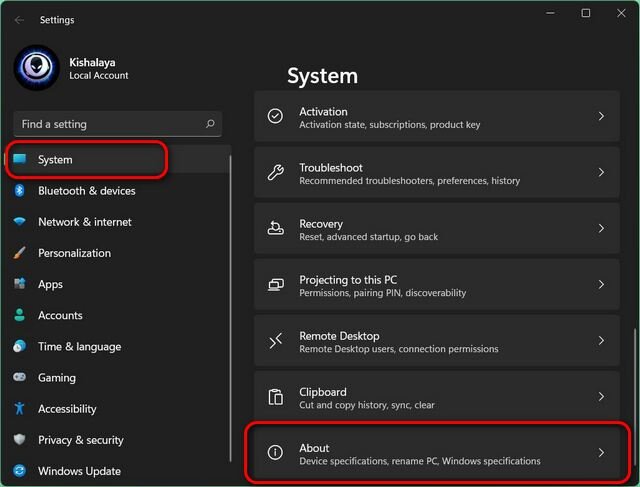Click the search magnifier icon
This screenshot has width=640, height=487.
(210, 124)
